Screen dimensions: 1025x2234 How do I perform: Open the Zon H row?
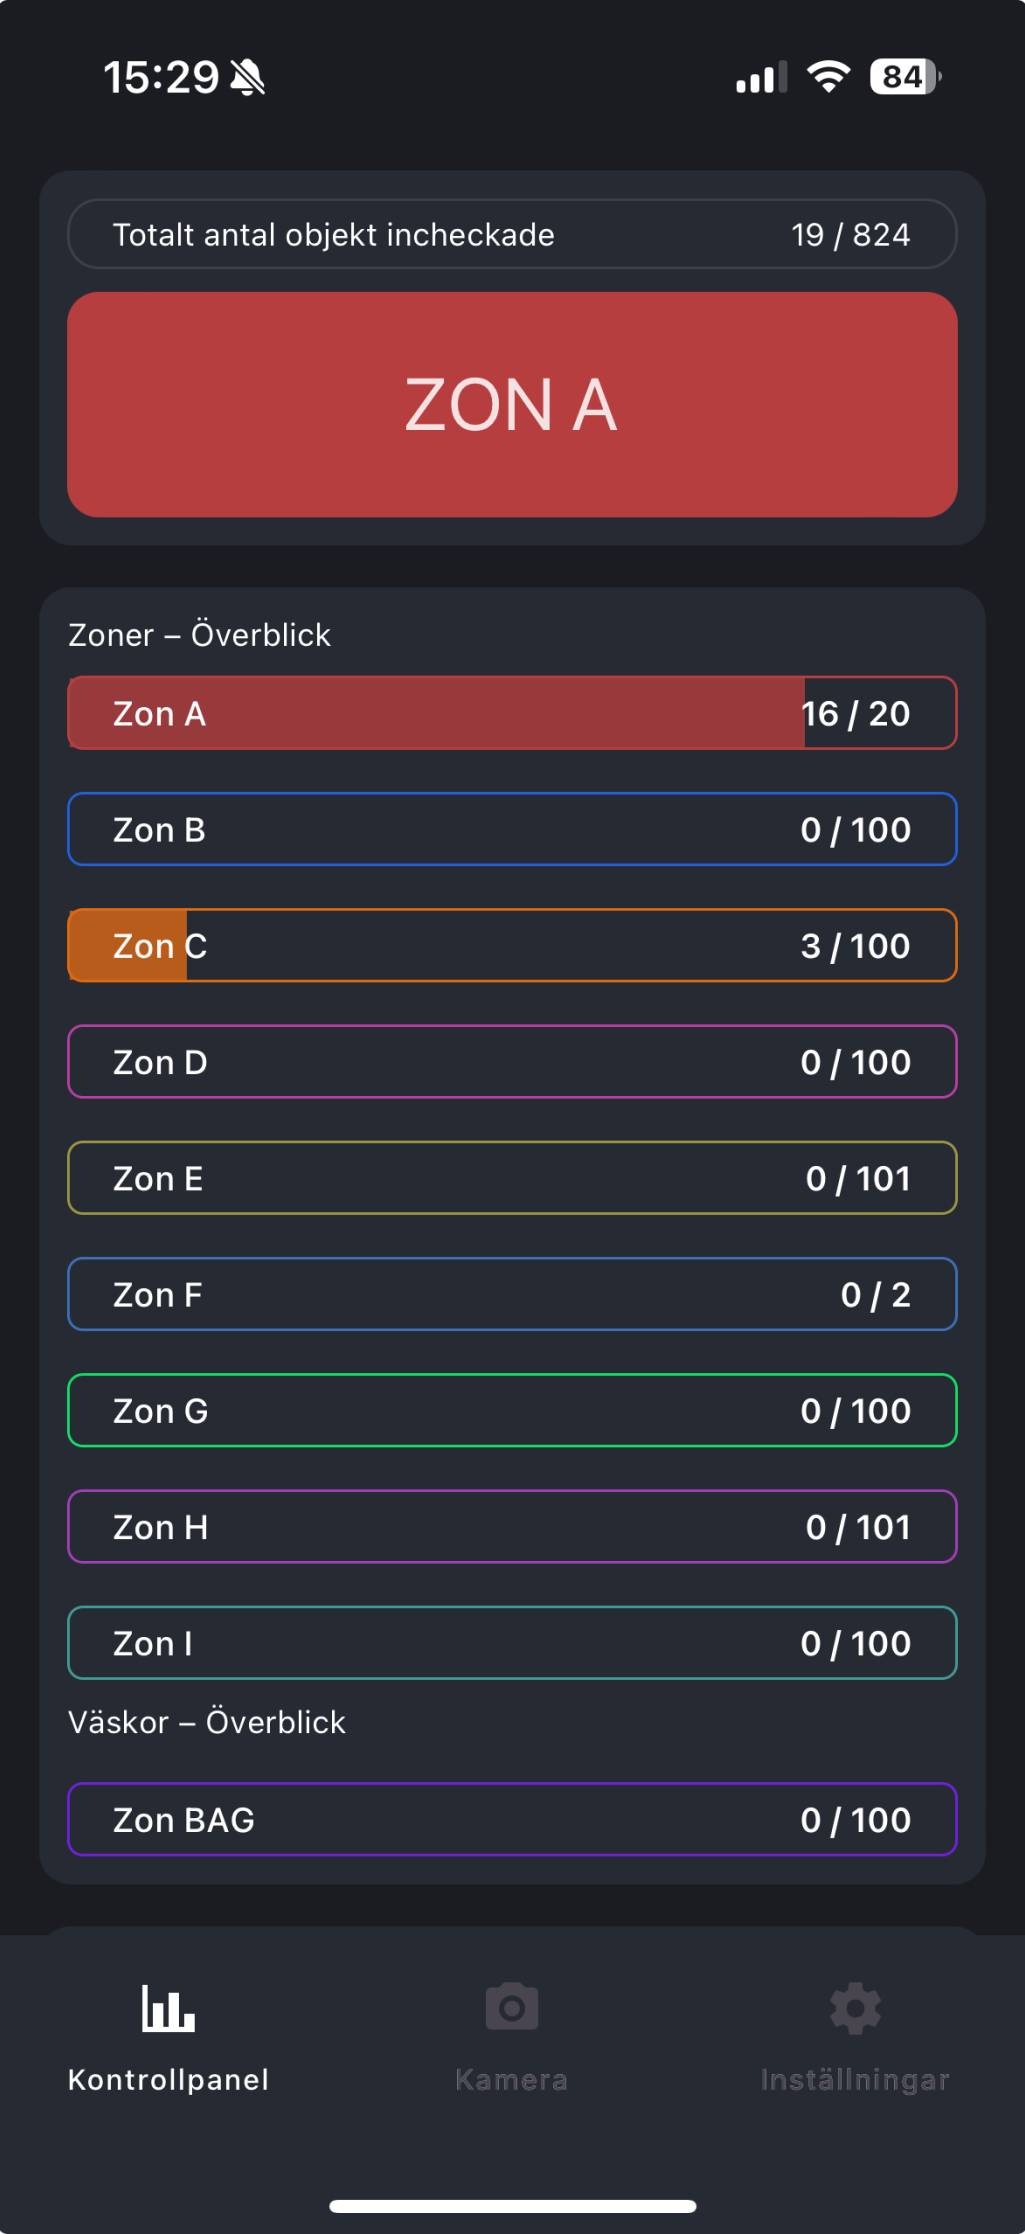tap(512, 1527)
